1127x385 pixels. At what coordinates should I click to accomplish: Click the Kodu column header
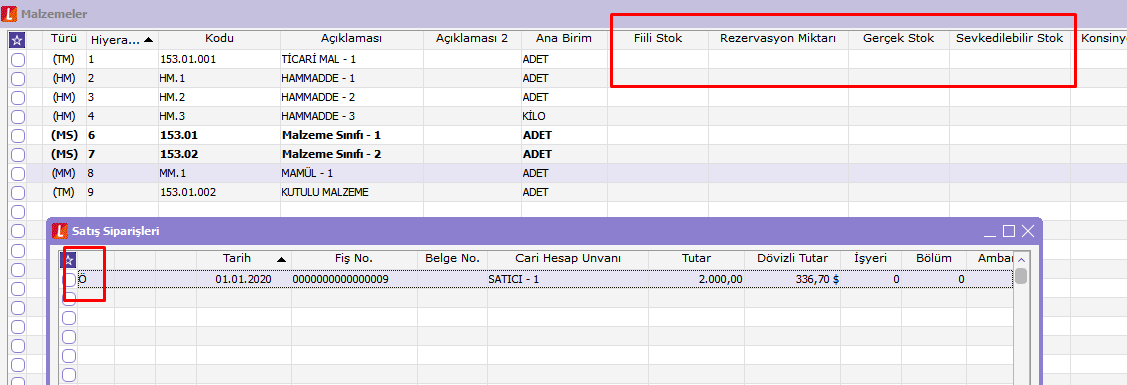218,39
